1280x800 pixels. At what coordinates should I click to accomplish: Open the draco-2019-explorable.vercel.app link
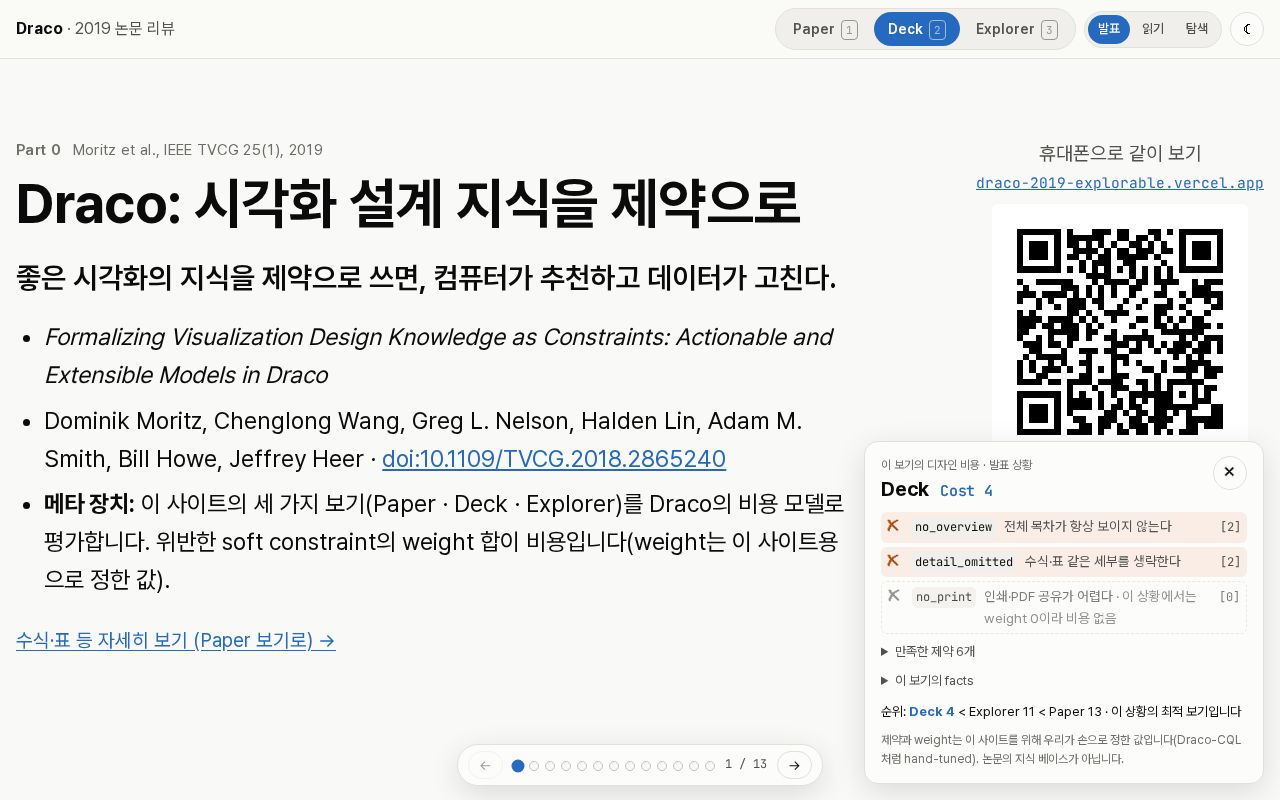(1120, 183)
